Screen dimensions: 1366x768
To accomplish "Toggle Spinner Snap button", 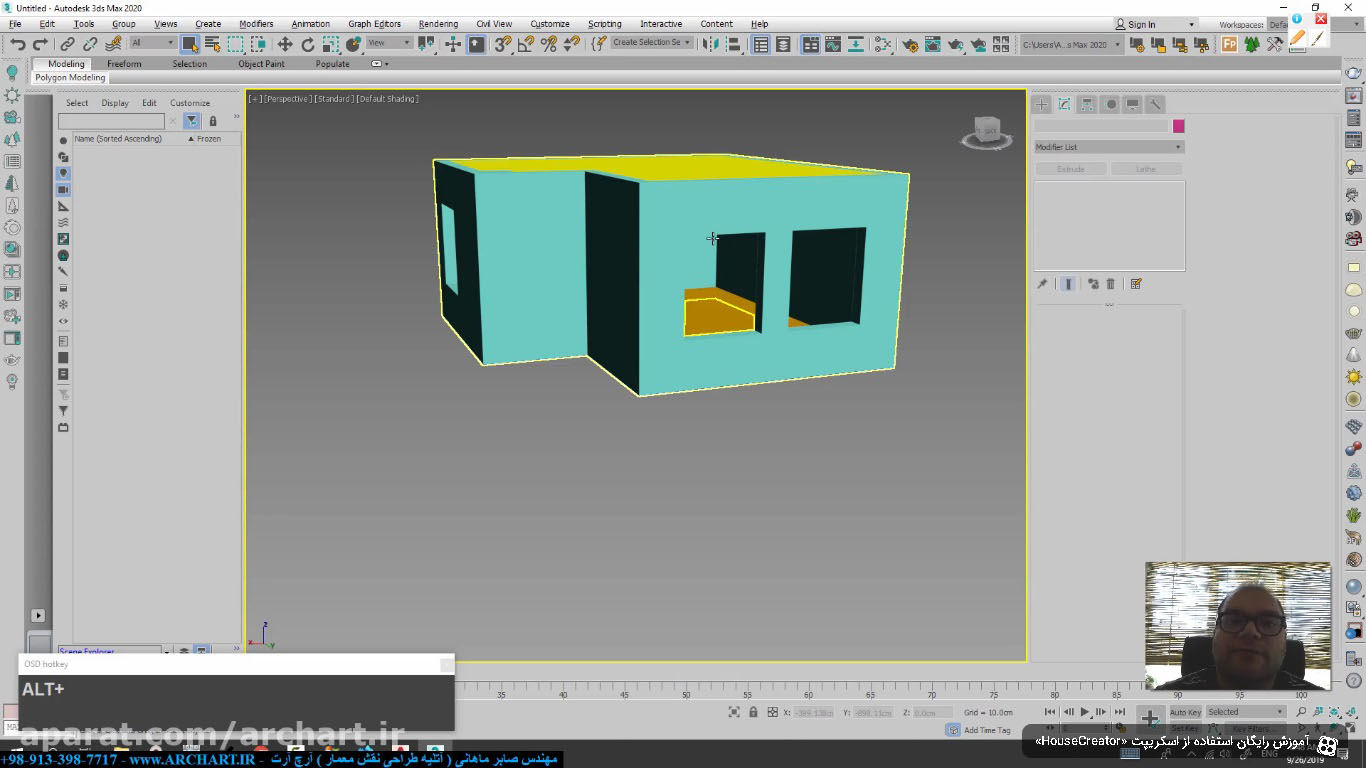I will pyautogui.click(x=572, y=44).
